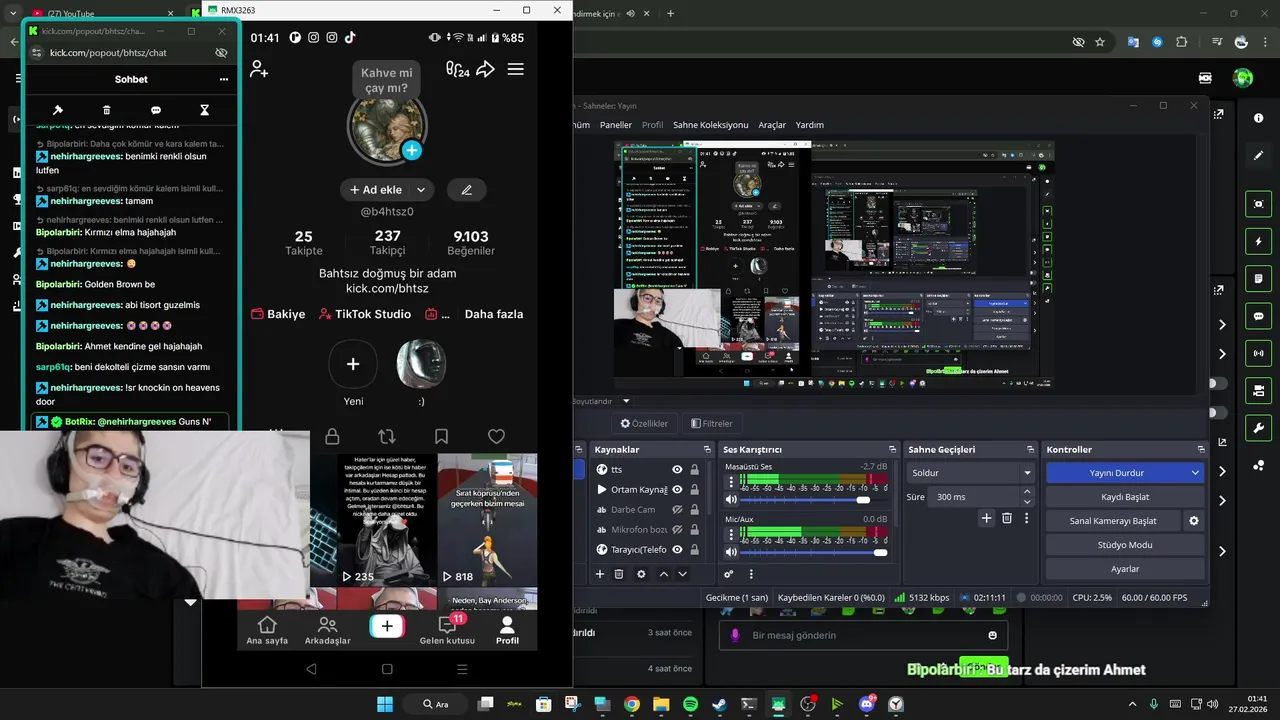Toggle visibility of Tarayıcı(Telefo source
Image resolution: width=1280 pixels, height=720 pixels.
tap(677, 549)
